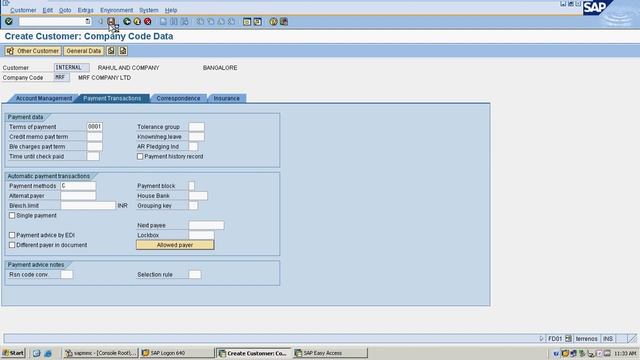Screen dimensions: 640x360
Task: Switch to sapmmc Console Root taskbar window
Action: [x=101, y=353]
